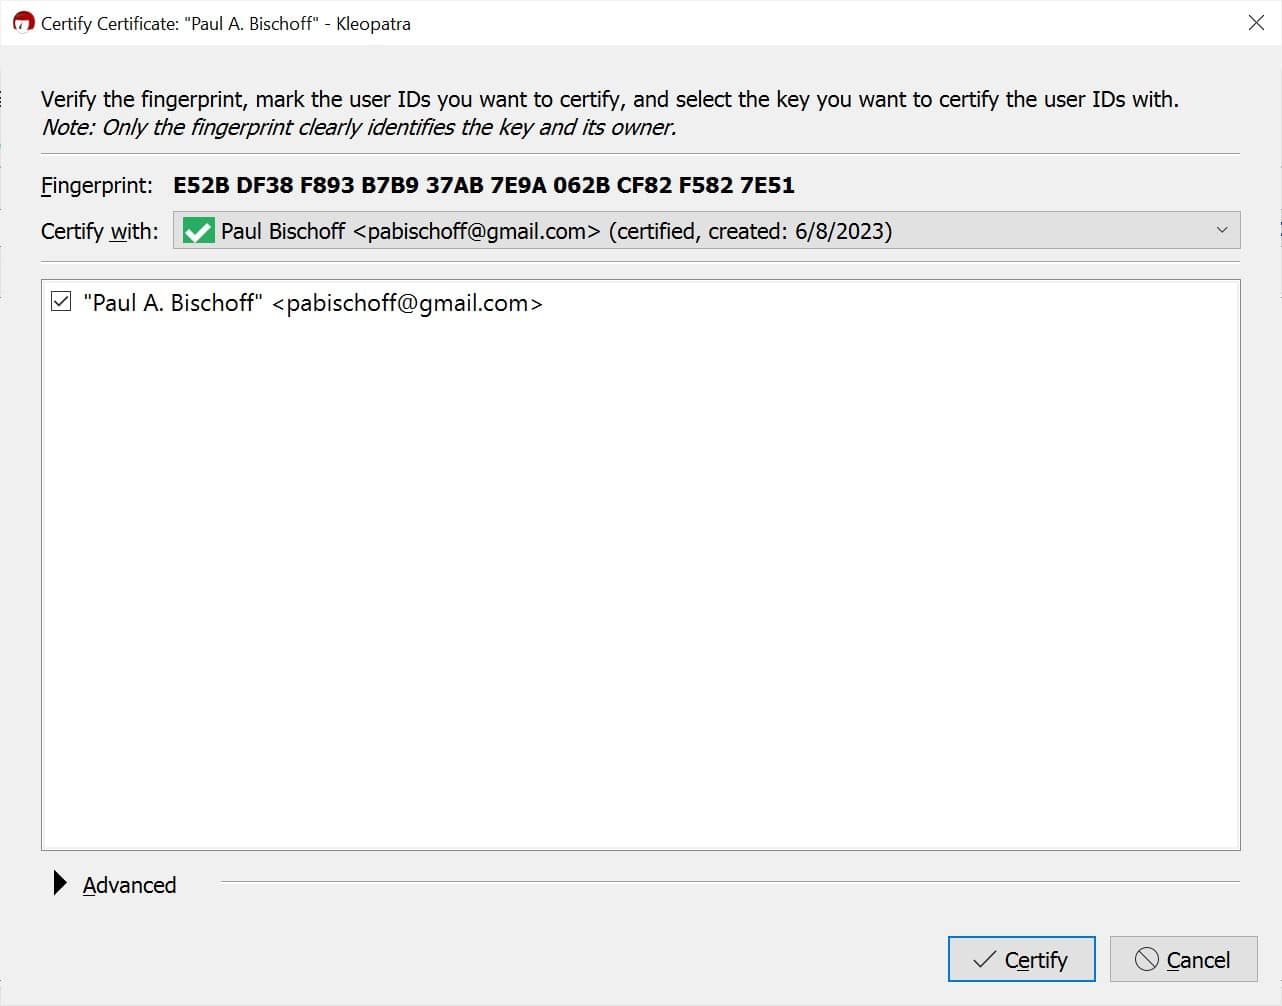This screenshot has height=1006, width=1282.
Task: Click the circle-slash icon on Cancel button
Action: pyautogui.click(x=1146, y=960)
